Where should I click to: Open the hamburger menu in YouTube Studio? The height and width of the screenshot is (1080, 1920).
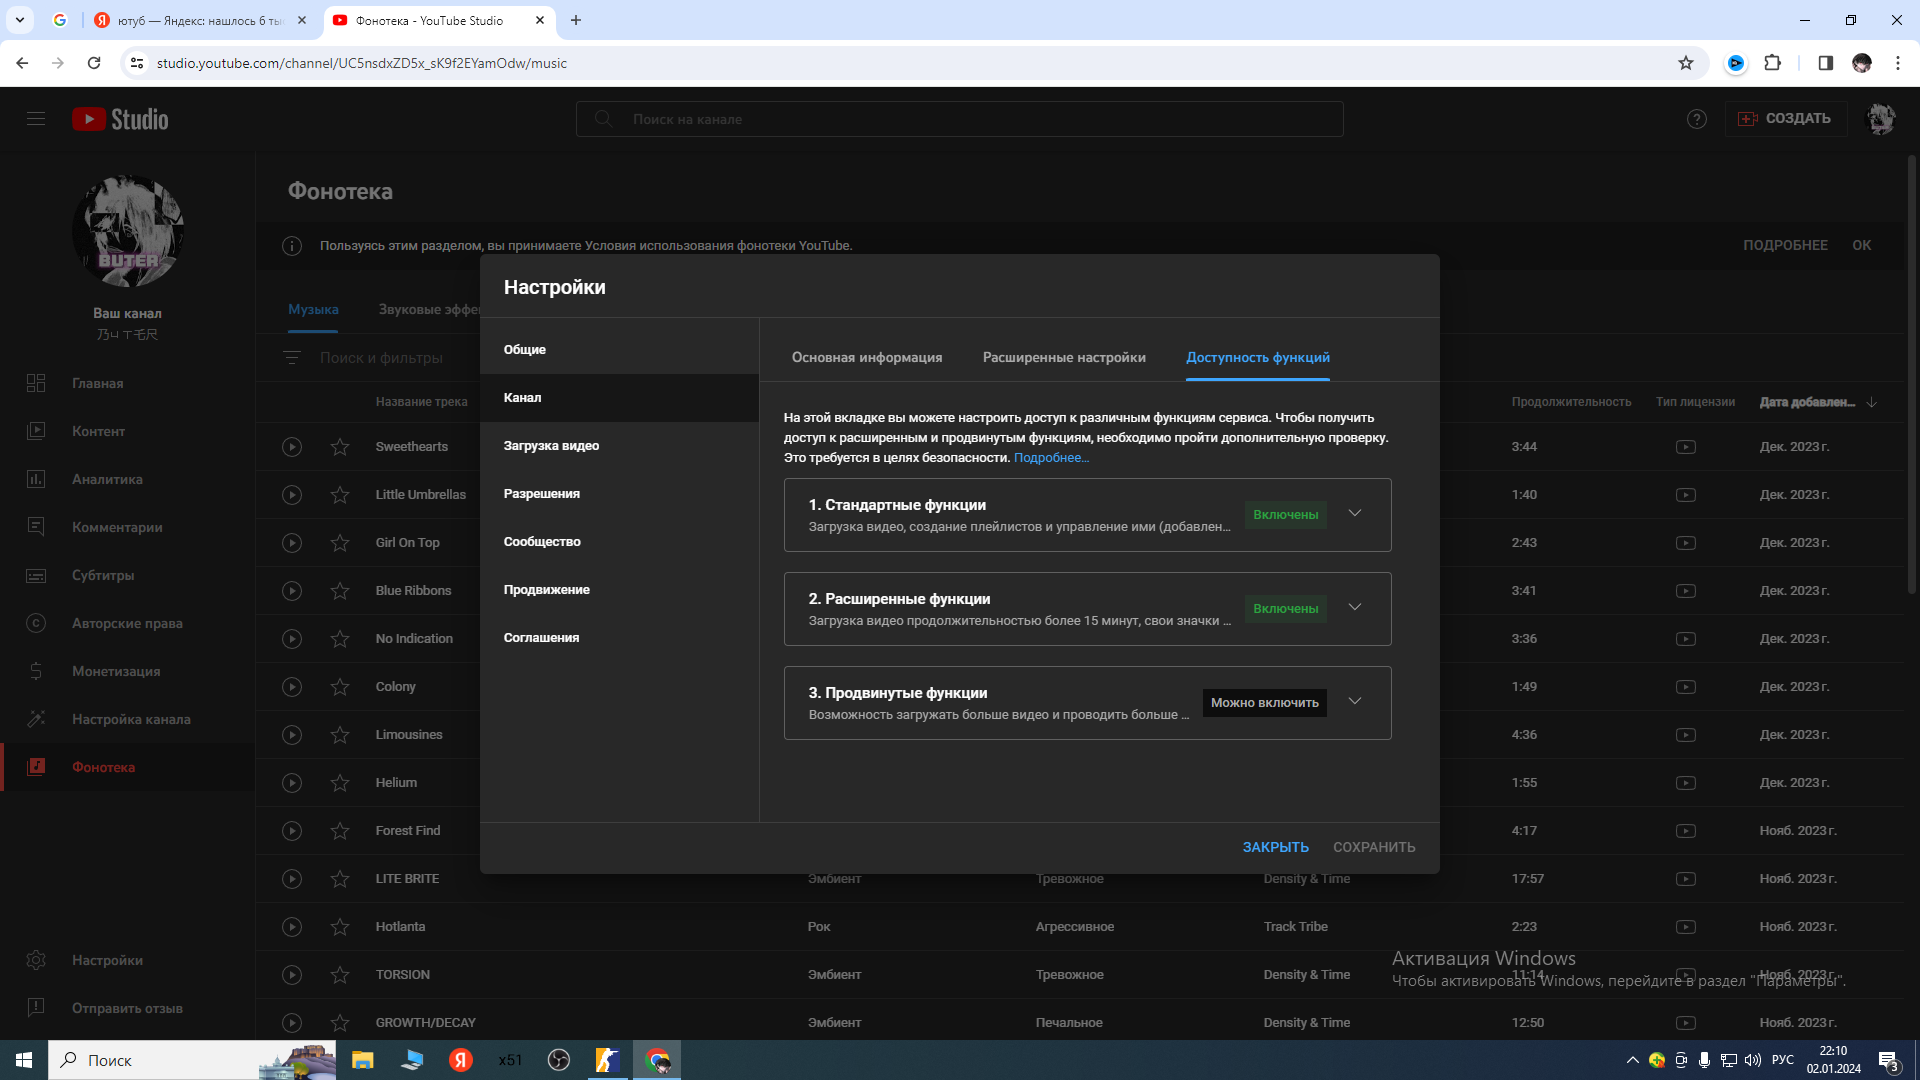[x=36, y=119]
